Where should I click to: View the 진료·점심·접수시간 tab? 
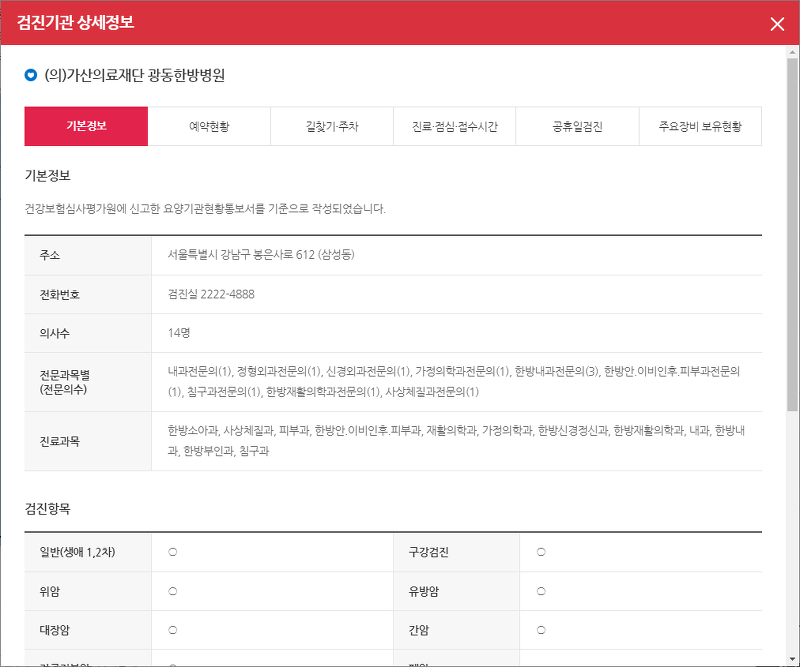click(456, 127)
